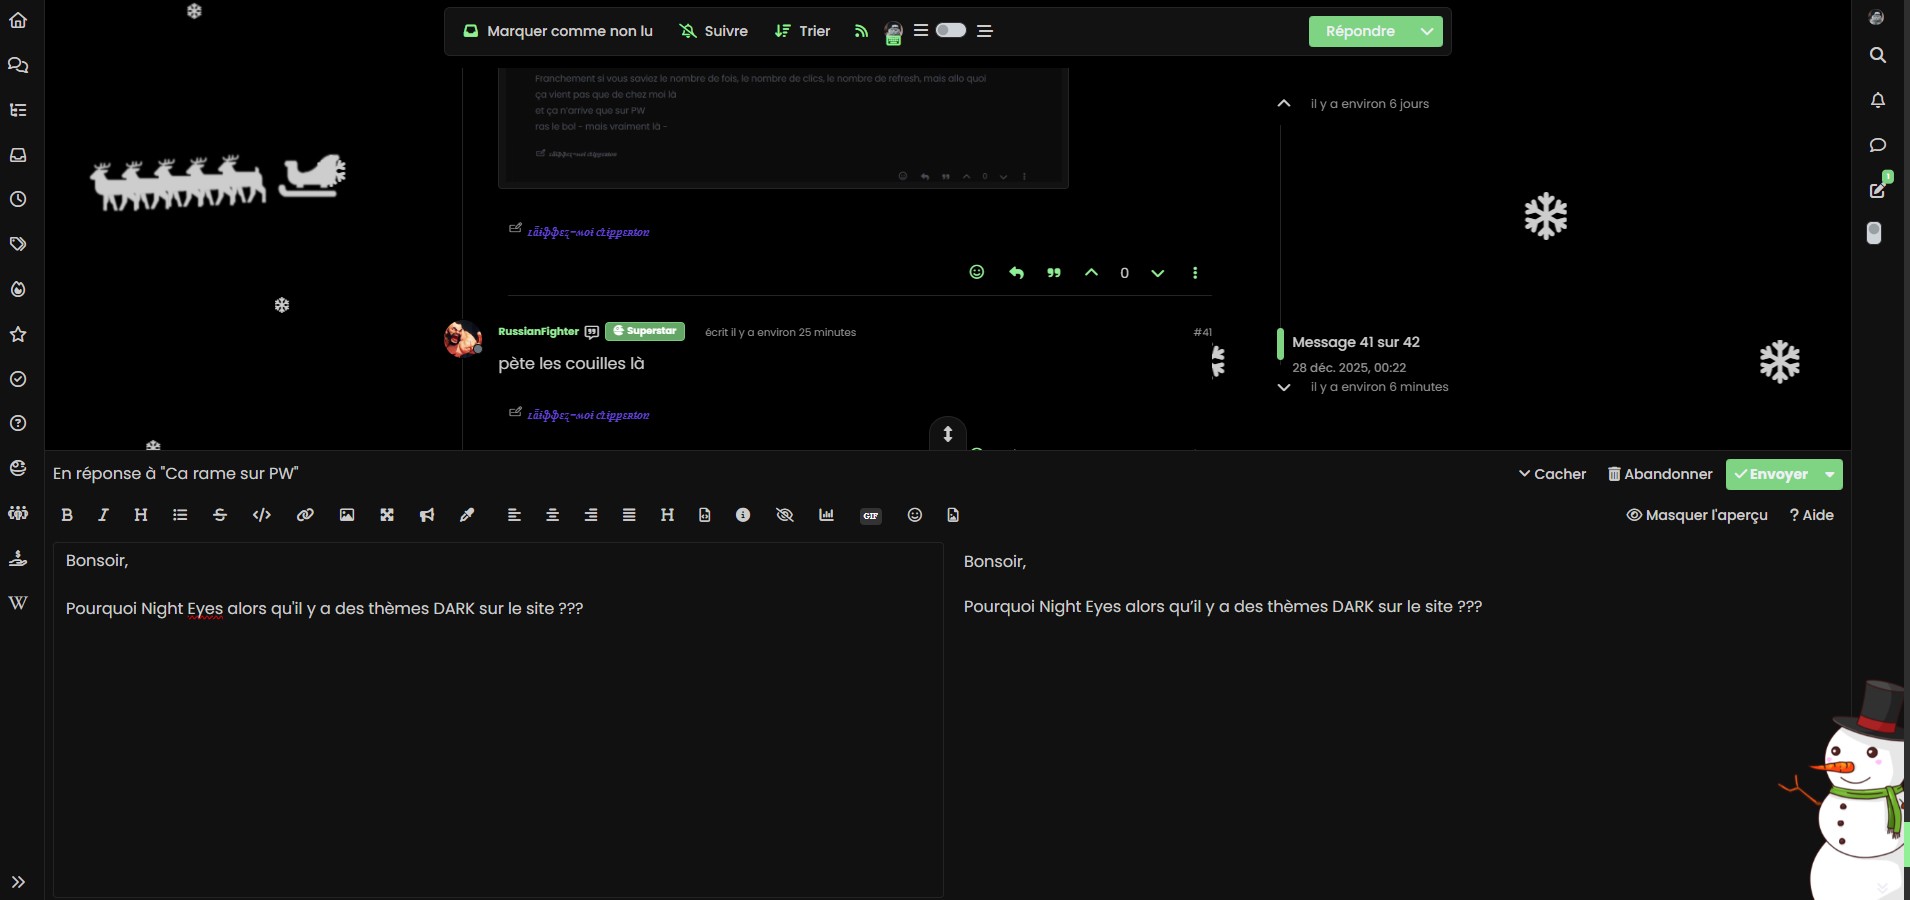
Task: Open the emoji picker in the composer toolbar
Action: click(x=914, y=515)
